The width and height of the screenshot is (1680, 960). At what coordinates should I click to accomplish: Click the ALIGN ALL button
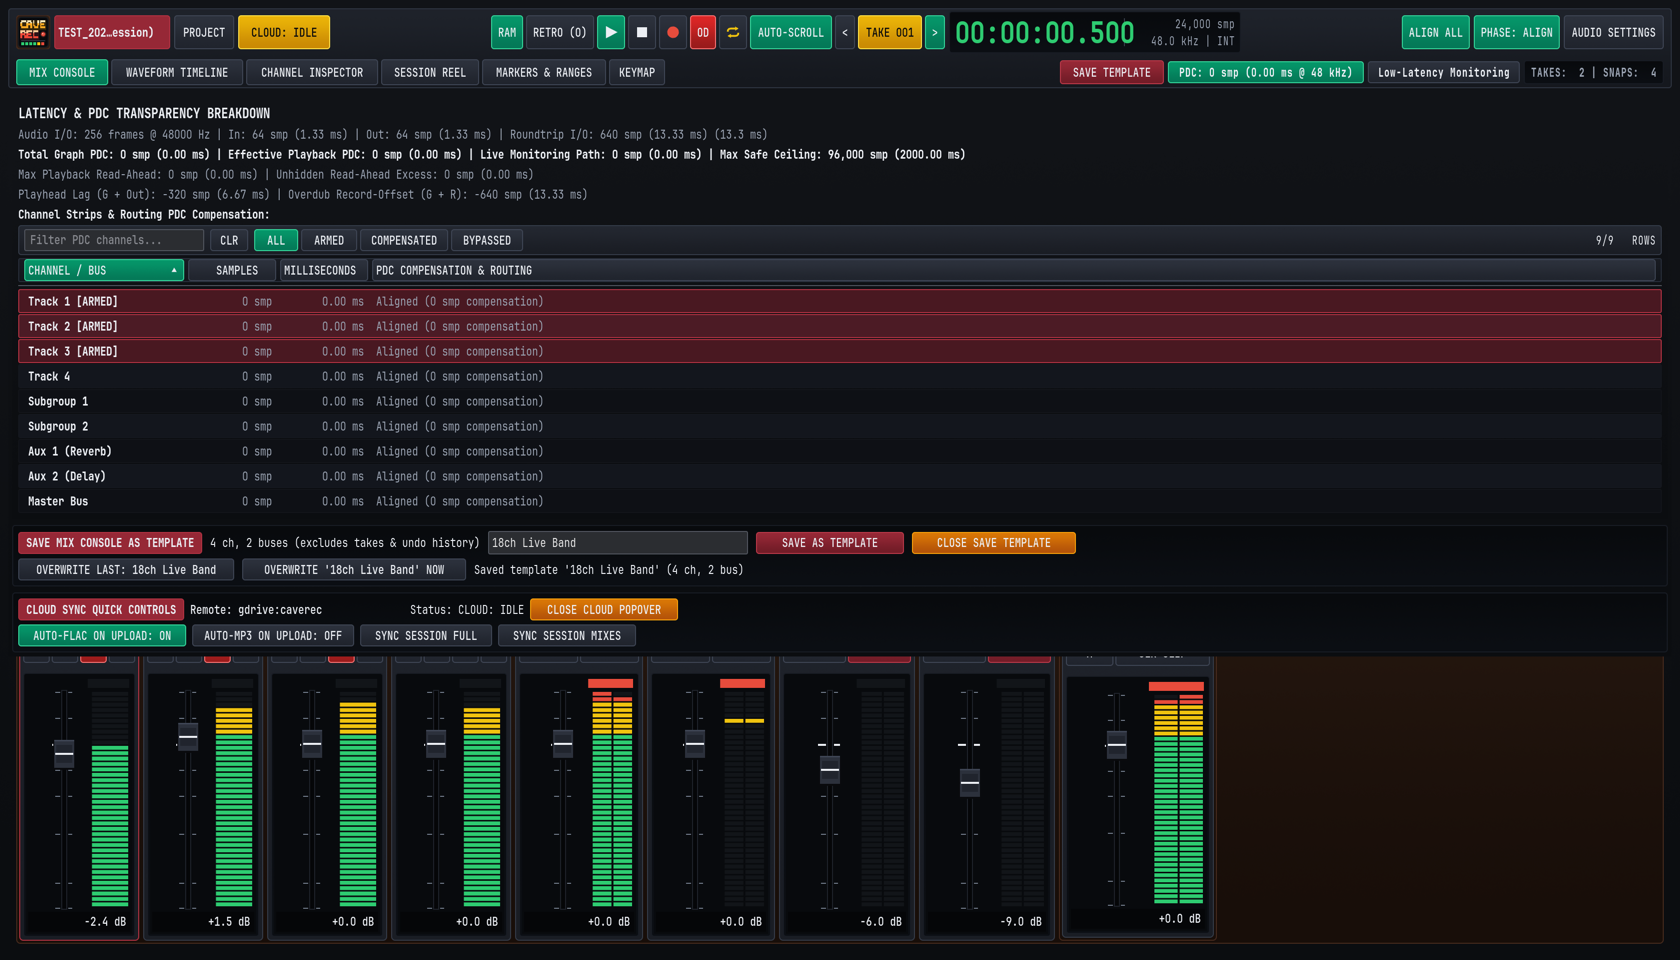coord(1436,32)
